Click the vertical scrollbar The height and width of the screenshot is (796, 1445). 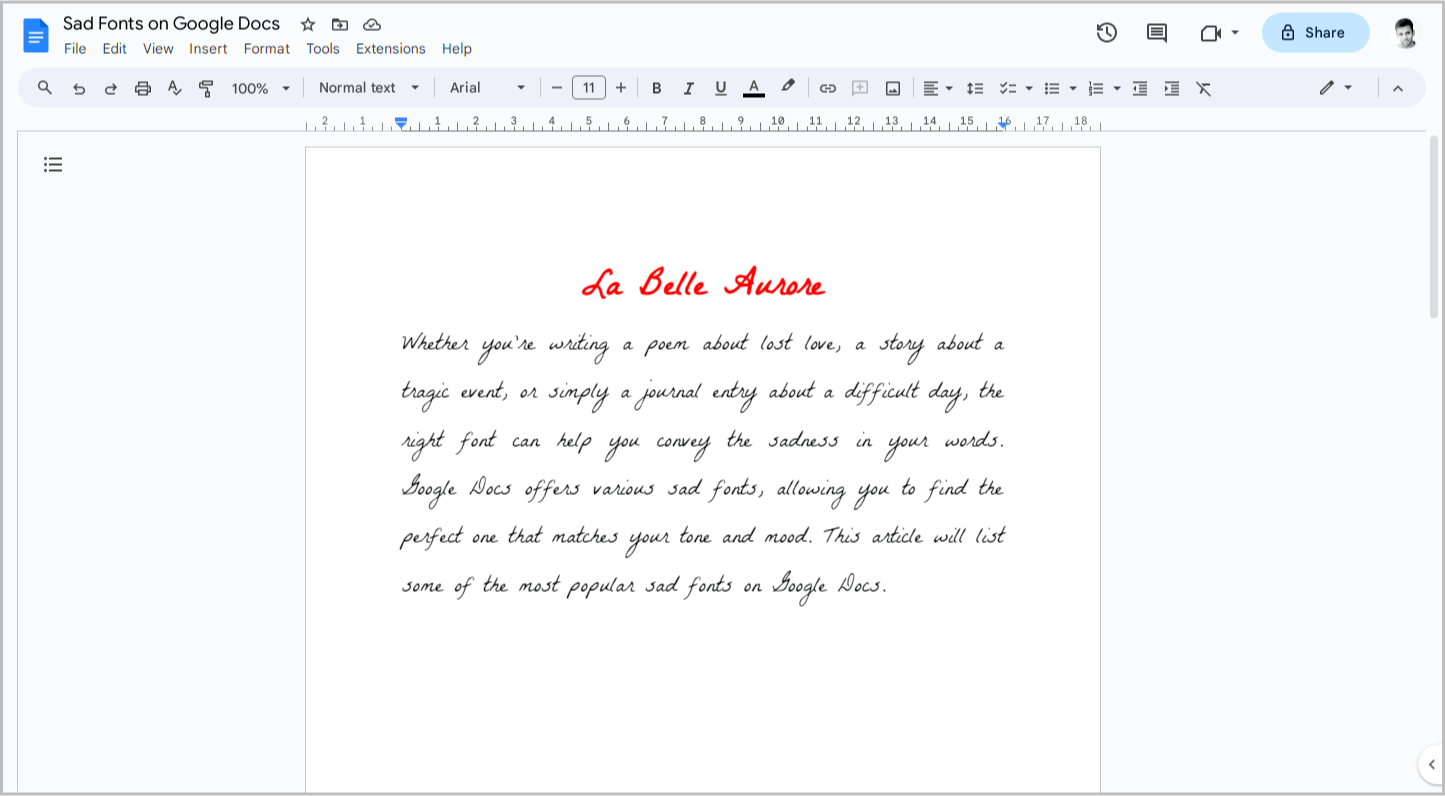pos(1433,228)
